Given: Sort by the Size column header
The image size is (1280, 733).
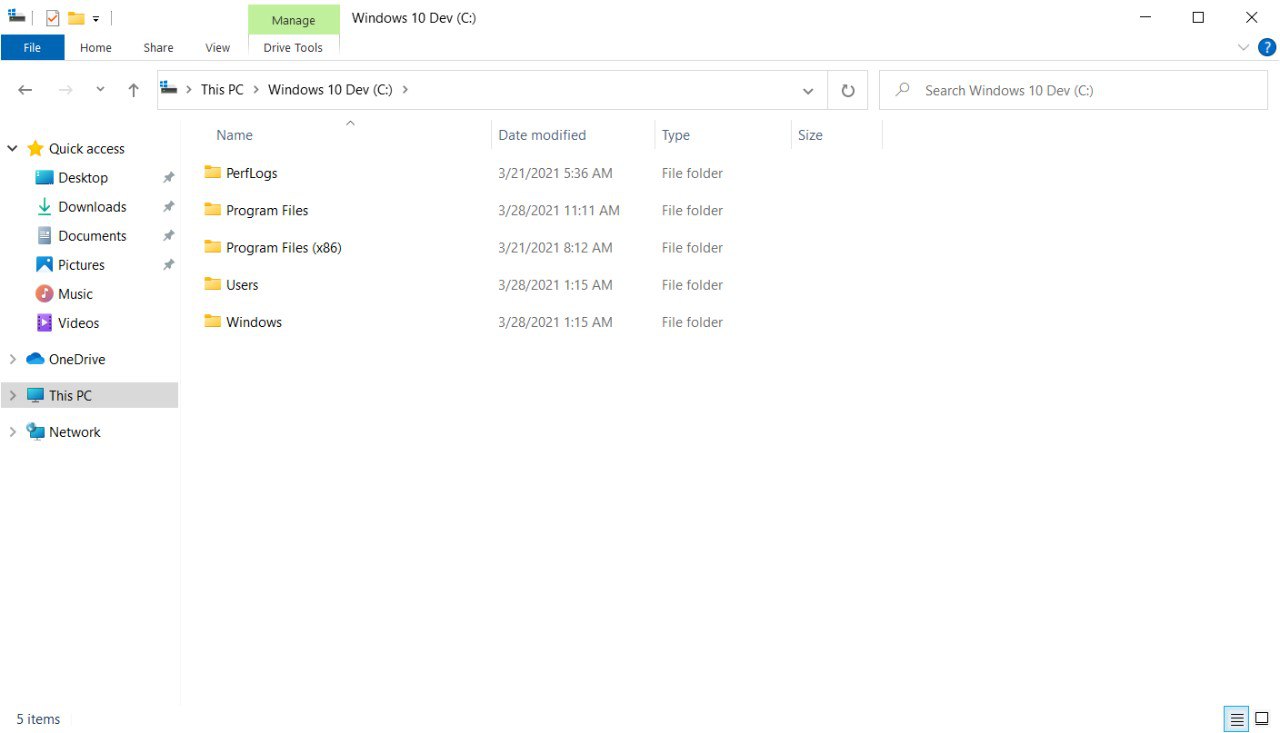Looking at the screenshot, I should (x=810, y=135).
